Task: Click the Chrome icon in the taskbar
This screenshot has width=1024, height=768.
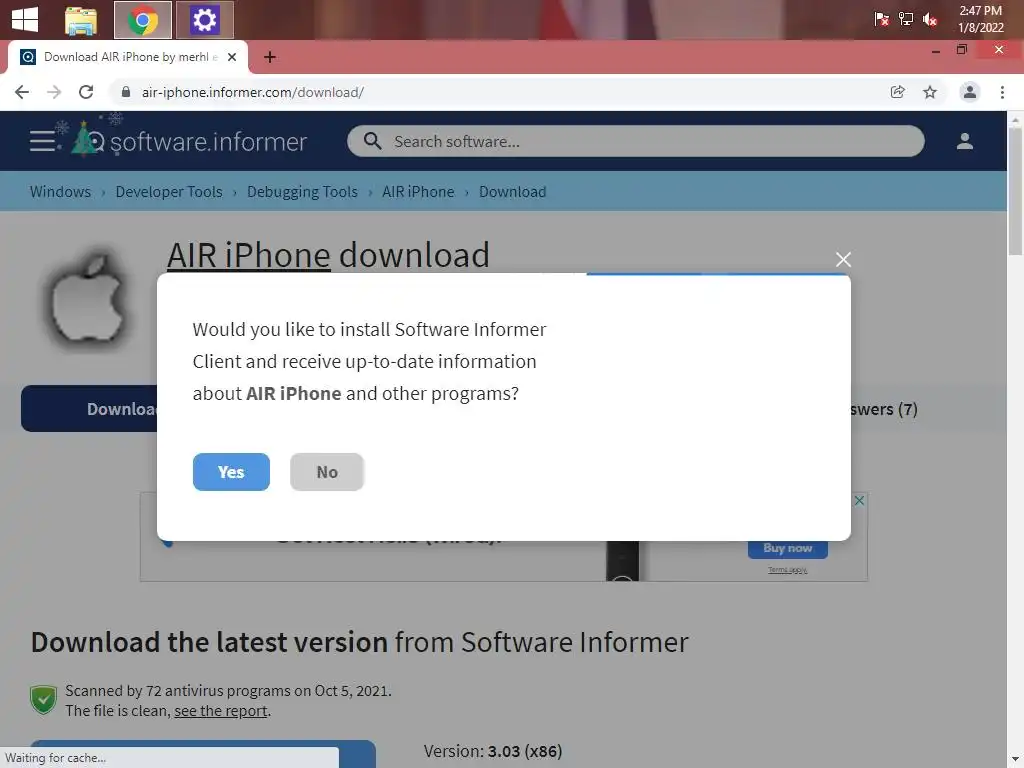Action: [x=143, y=20]
